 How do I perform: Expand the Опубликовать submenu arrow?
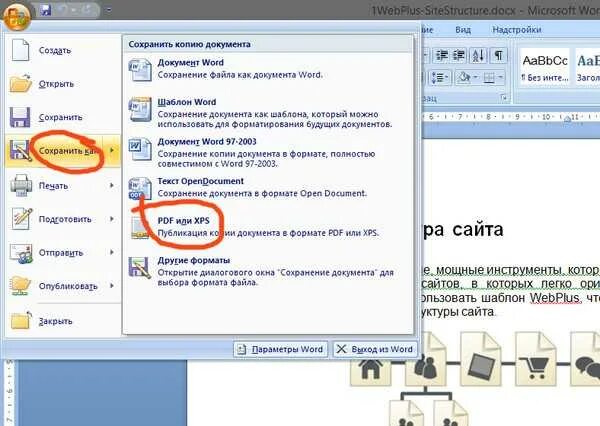[112, 286]
